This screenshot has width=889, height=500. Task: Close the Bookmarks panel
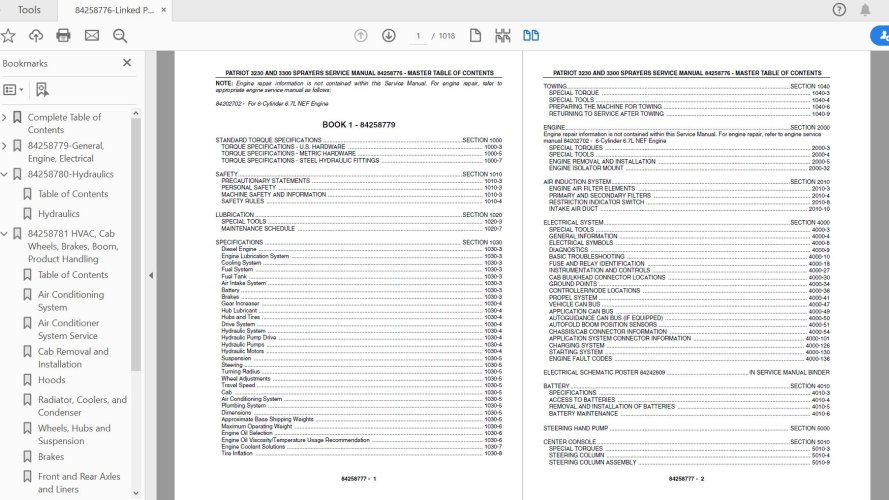click(x=127, y=63)
